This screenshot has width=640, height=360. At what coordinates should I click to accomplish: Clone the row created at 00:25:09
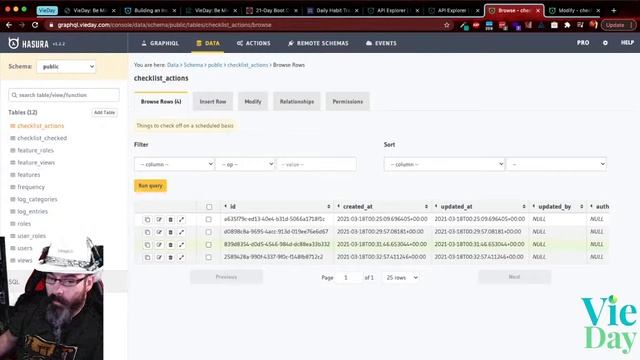[x=147, y=220]
